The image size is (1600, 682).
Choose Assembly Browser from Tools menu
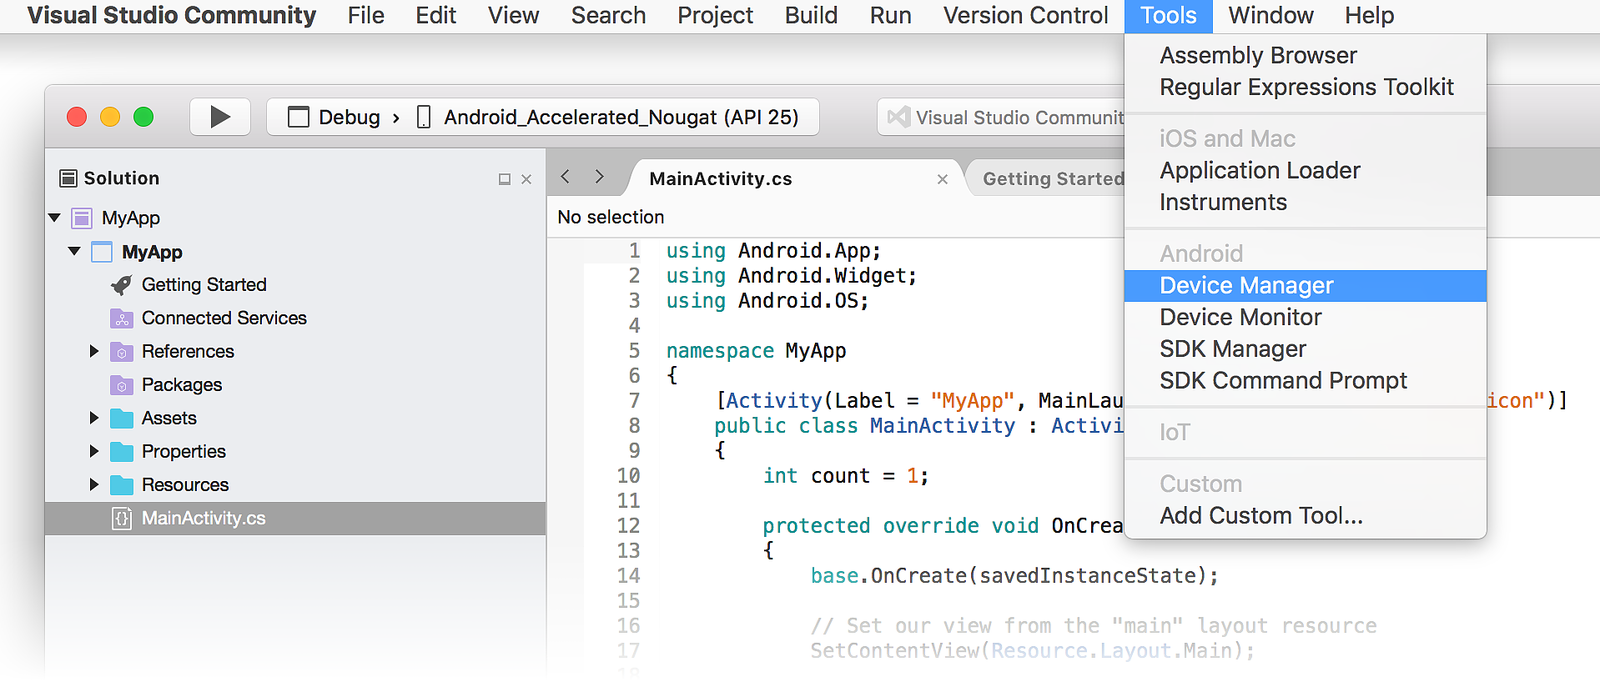[x=1306, y=55]
